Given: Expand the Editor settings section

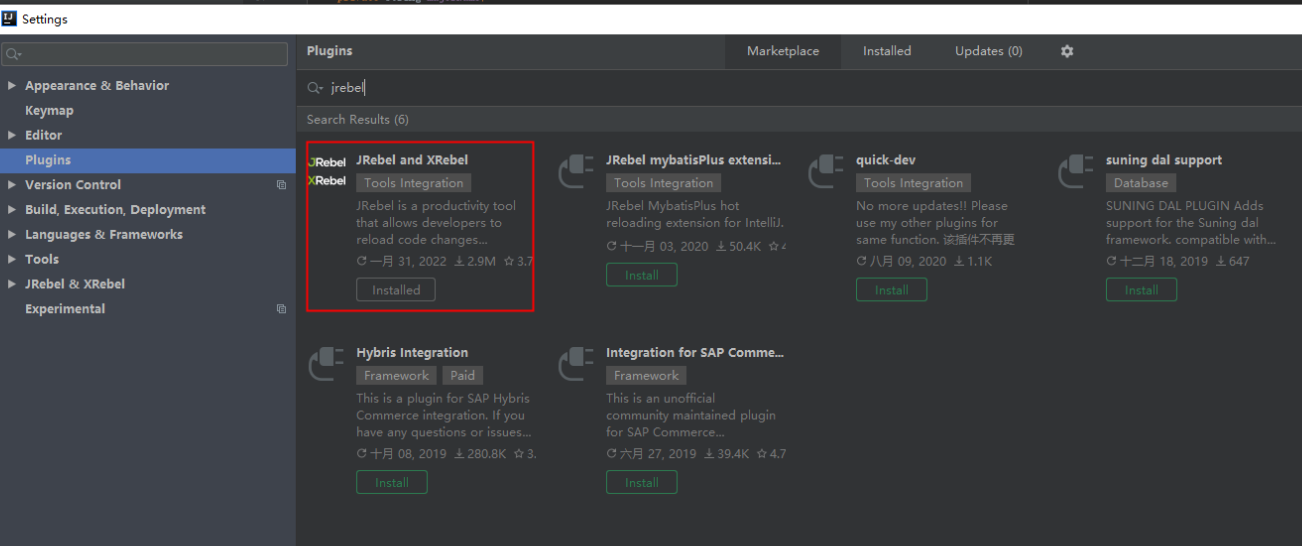Looking at the screenshot, I should (x=12, y=135).
